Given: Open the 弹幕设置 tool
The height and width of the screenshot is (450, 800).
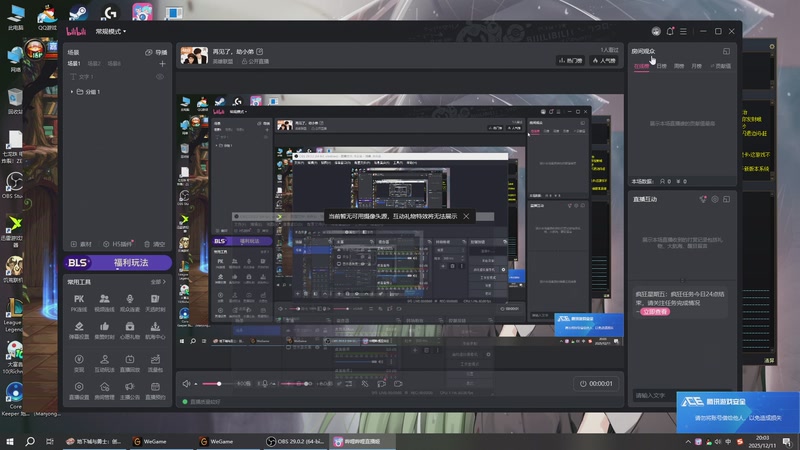Looking at the screenshot, I should click(79, 330).
